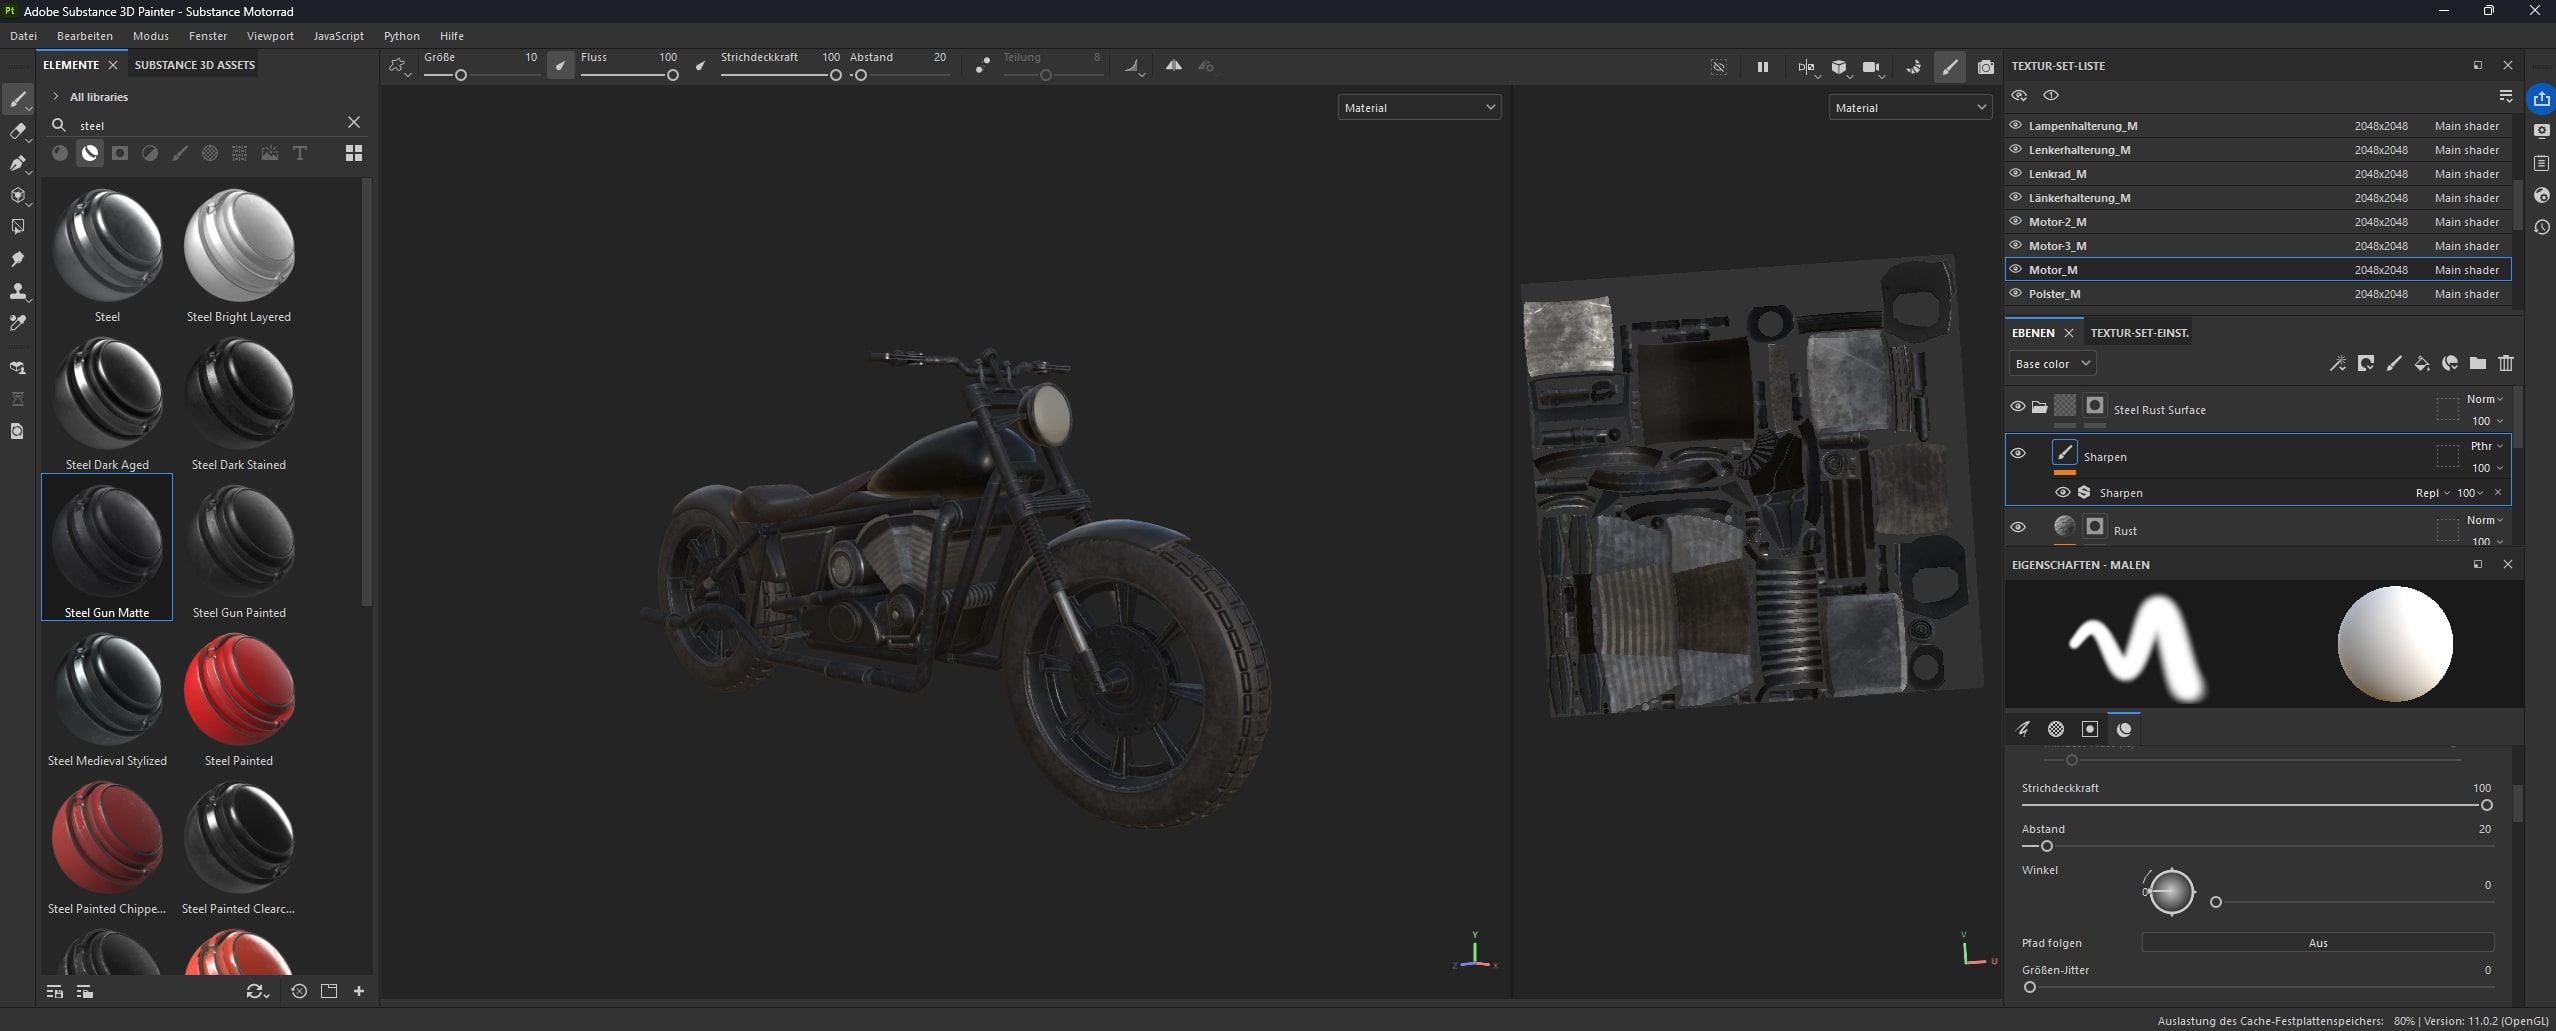Select the Polster_M texture set
This screenshot has width=2556, height=1031.
(2054, 294)
